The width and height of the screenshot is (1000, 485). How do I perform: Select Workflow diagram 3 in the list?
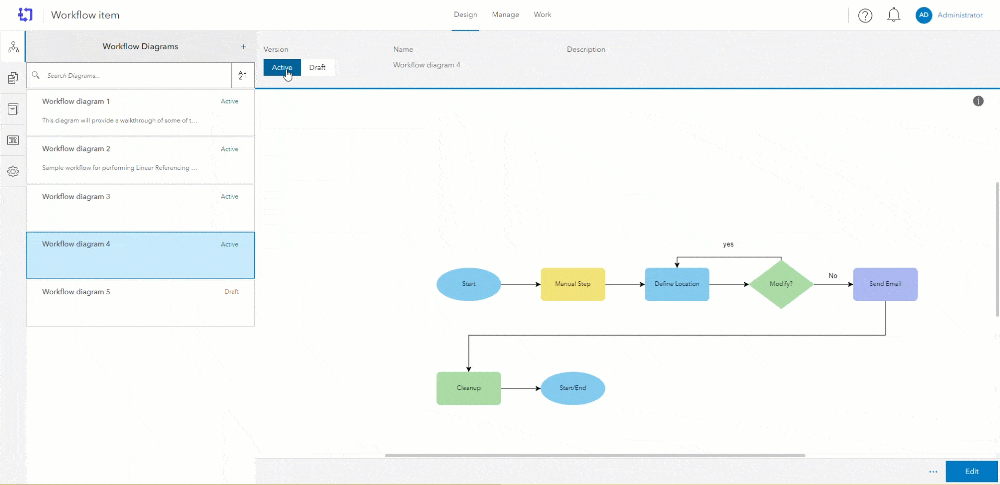140,208
